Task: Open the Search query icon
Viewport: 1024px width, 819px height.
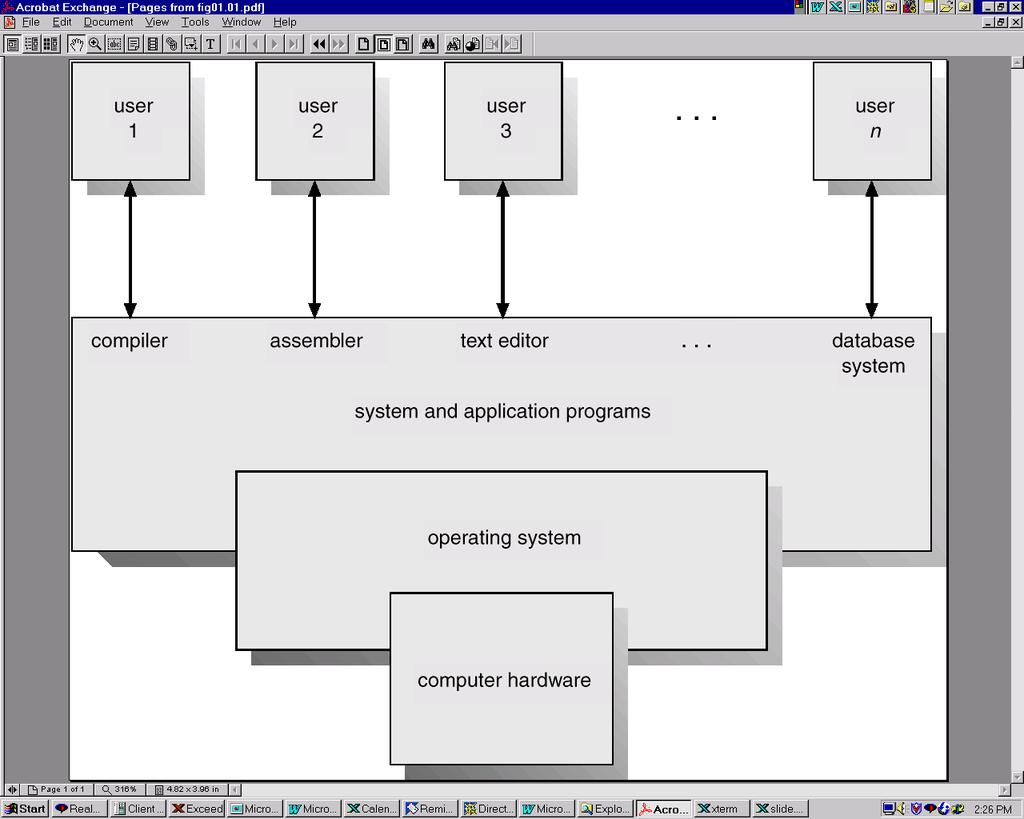Action: (x=453, y=44)
